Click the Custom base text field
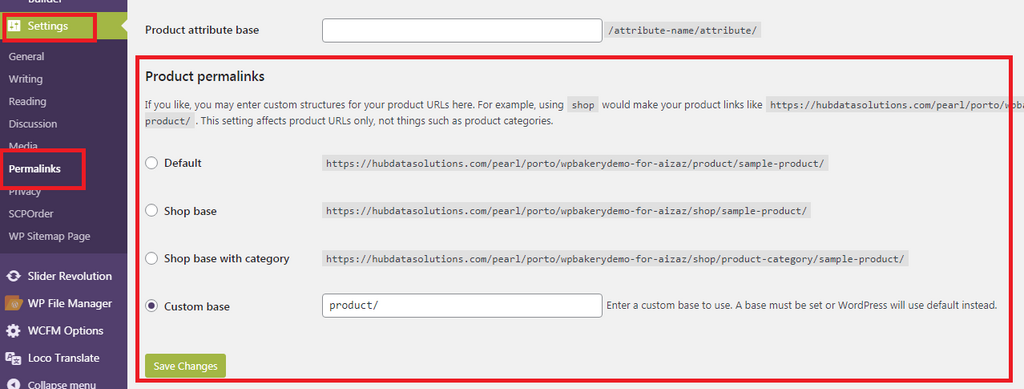Screen dimensions: 1024x389 462,305
